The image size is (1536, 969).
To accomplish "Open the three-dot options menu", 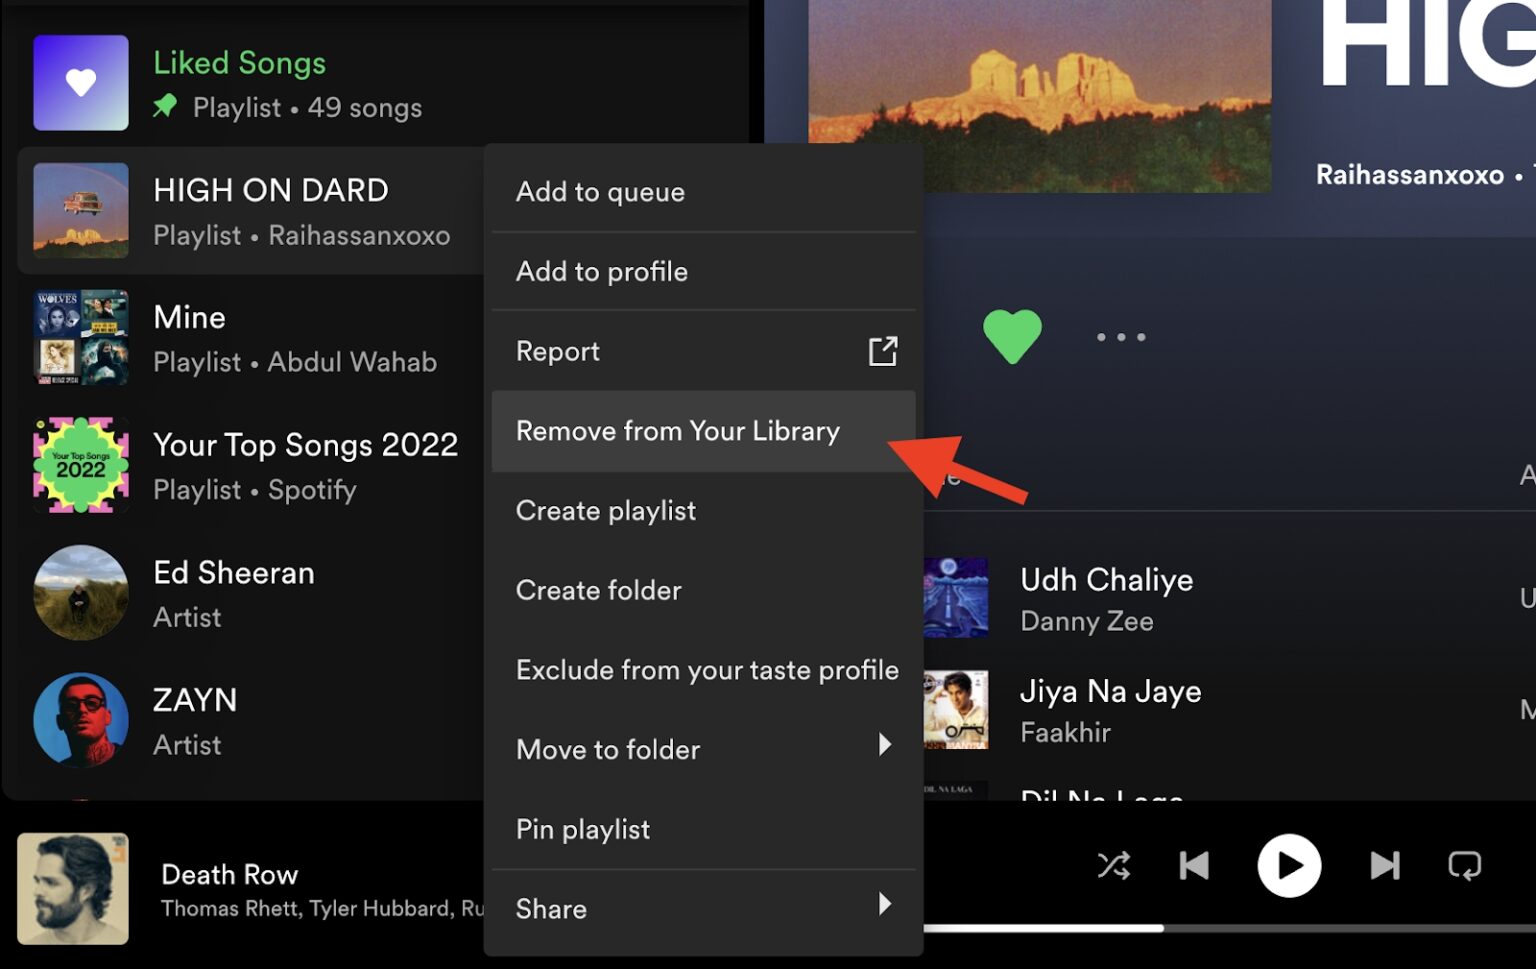I will tap(1120, 337).
